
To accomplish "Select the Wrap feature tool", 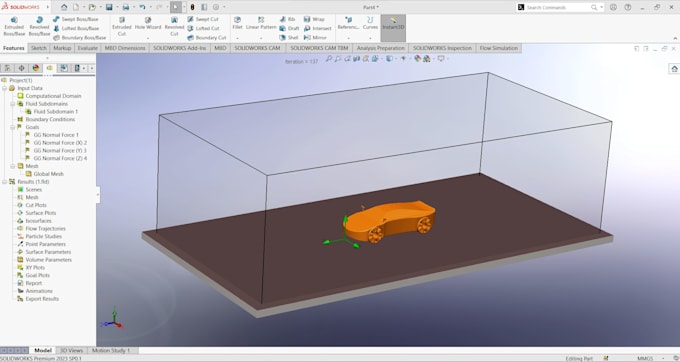I will point(314,19).
